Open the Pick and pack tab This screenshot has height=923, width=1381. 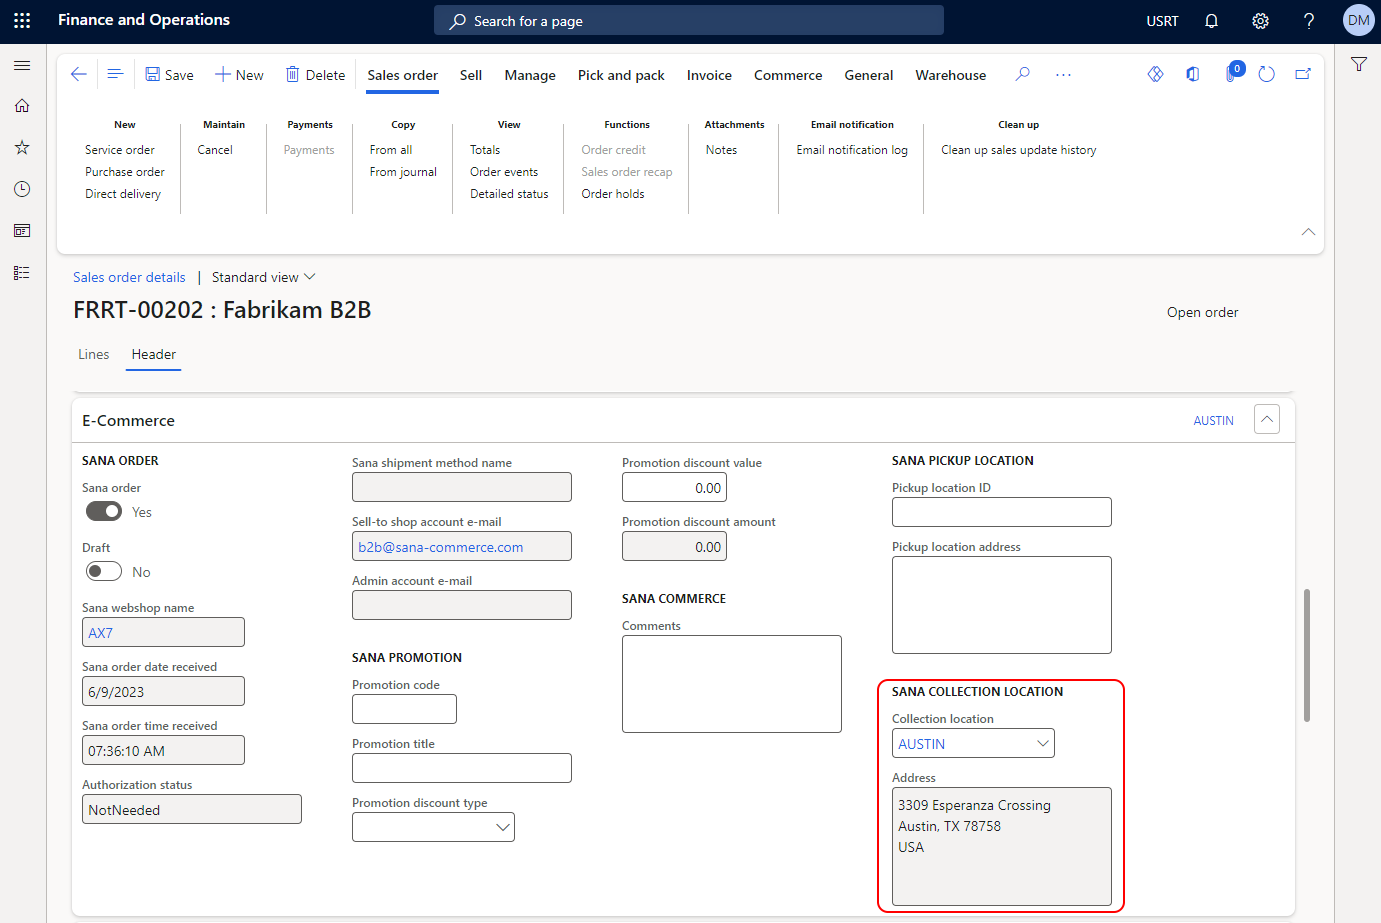621,75
